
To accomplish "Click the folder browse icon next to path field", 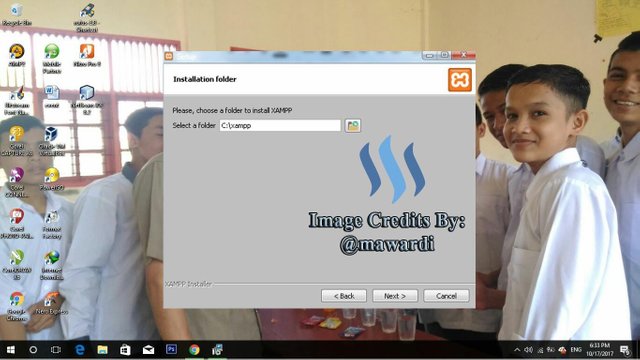I will (353, 125).
